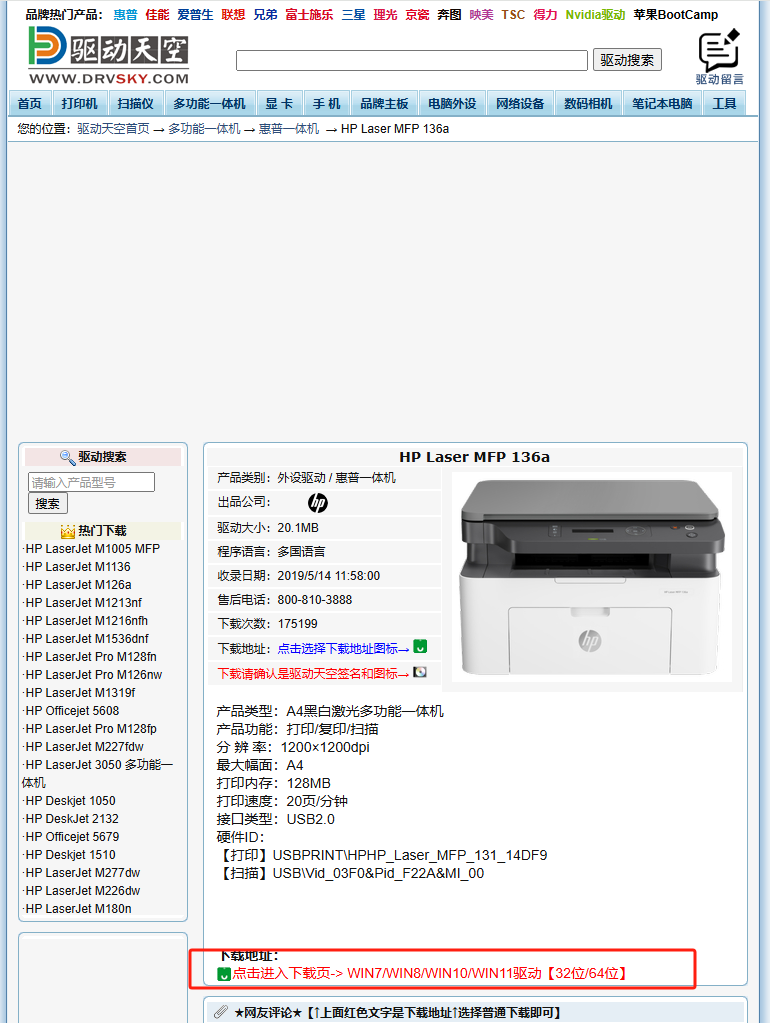Open HP LaserJet M1216nfh link
Image resolution: width=770 pixels, height=1023 pixels.
86,621
